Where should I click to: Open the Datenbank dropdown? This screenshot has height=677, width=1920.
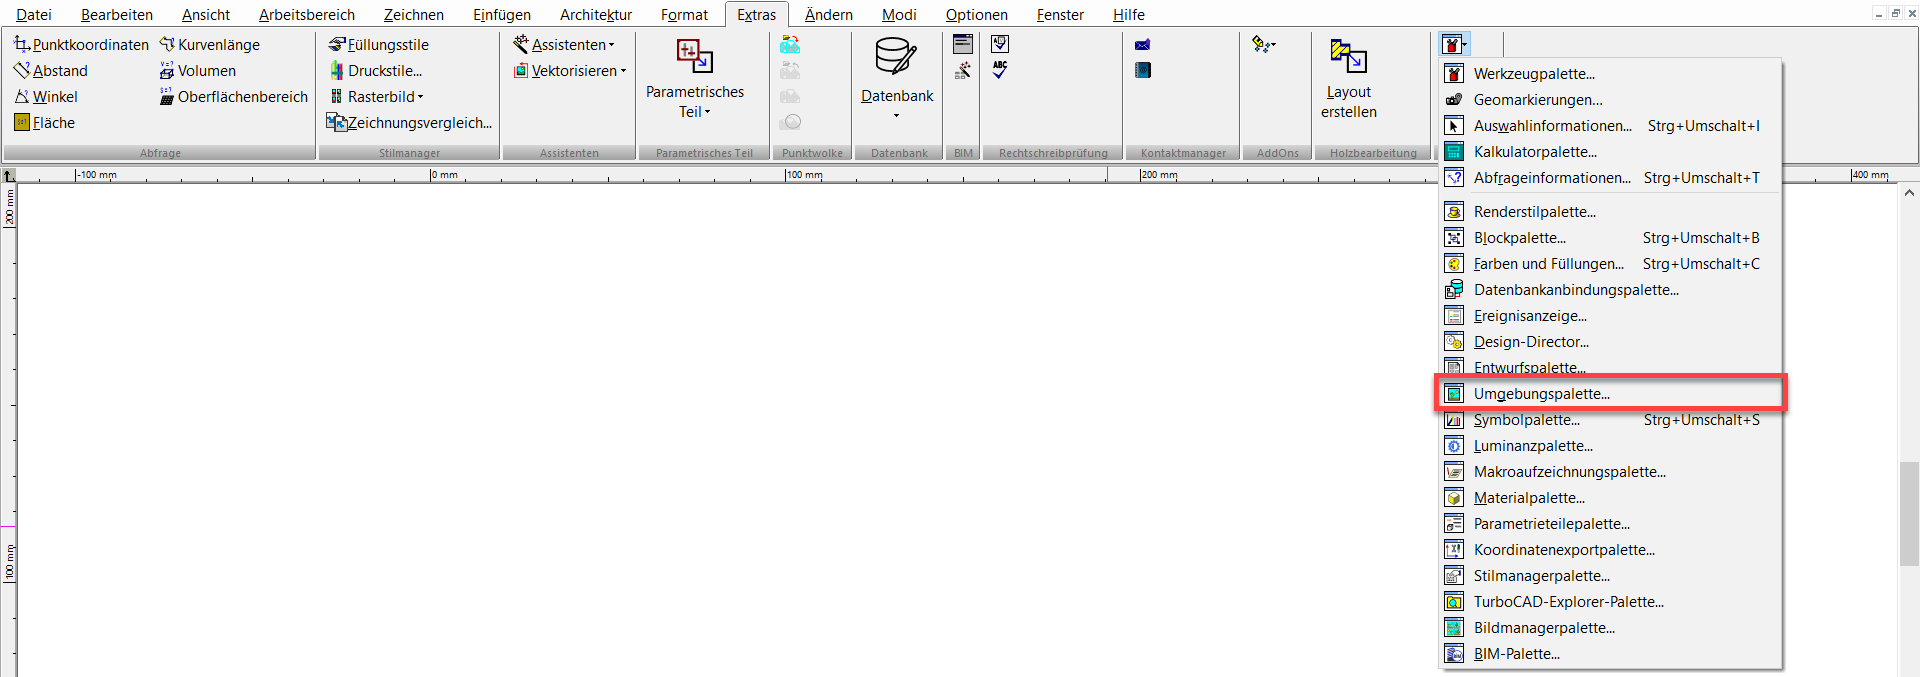click(897, 80)
